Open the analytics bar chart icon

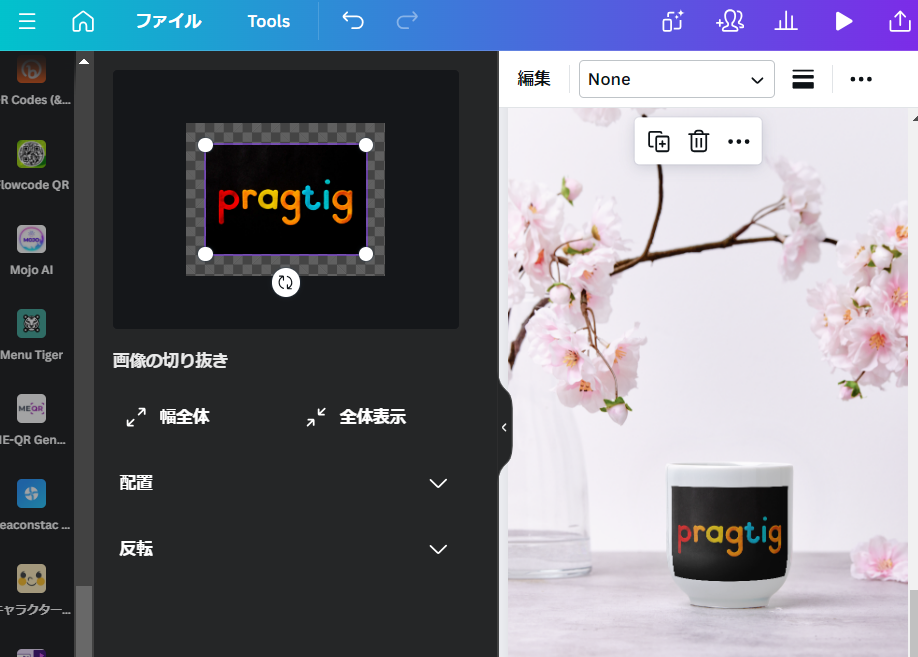point(786,22)
